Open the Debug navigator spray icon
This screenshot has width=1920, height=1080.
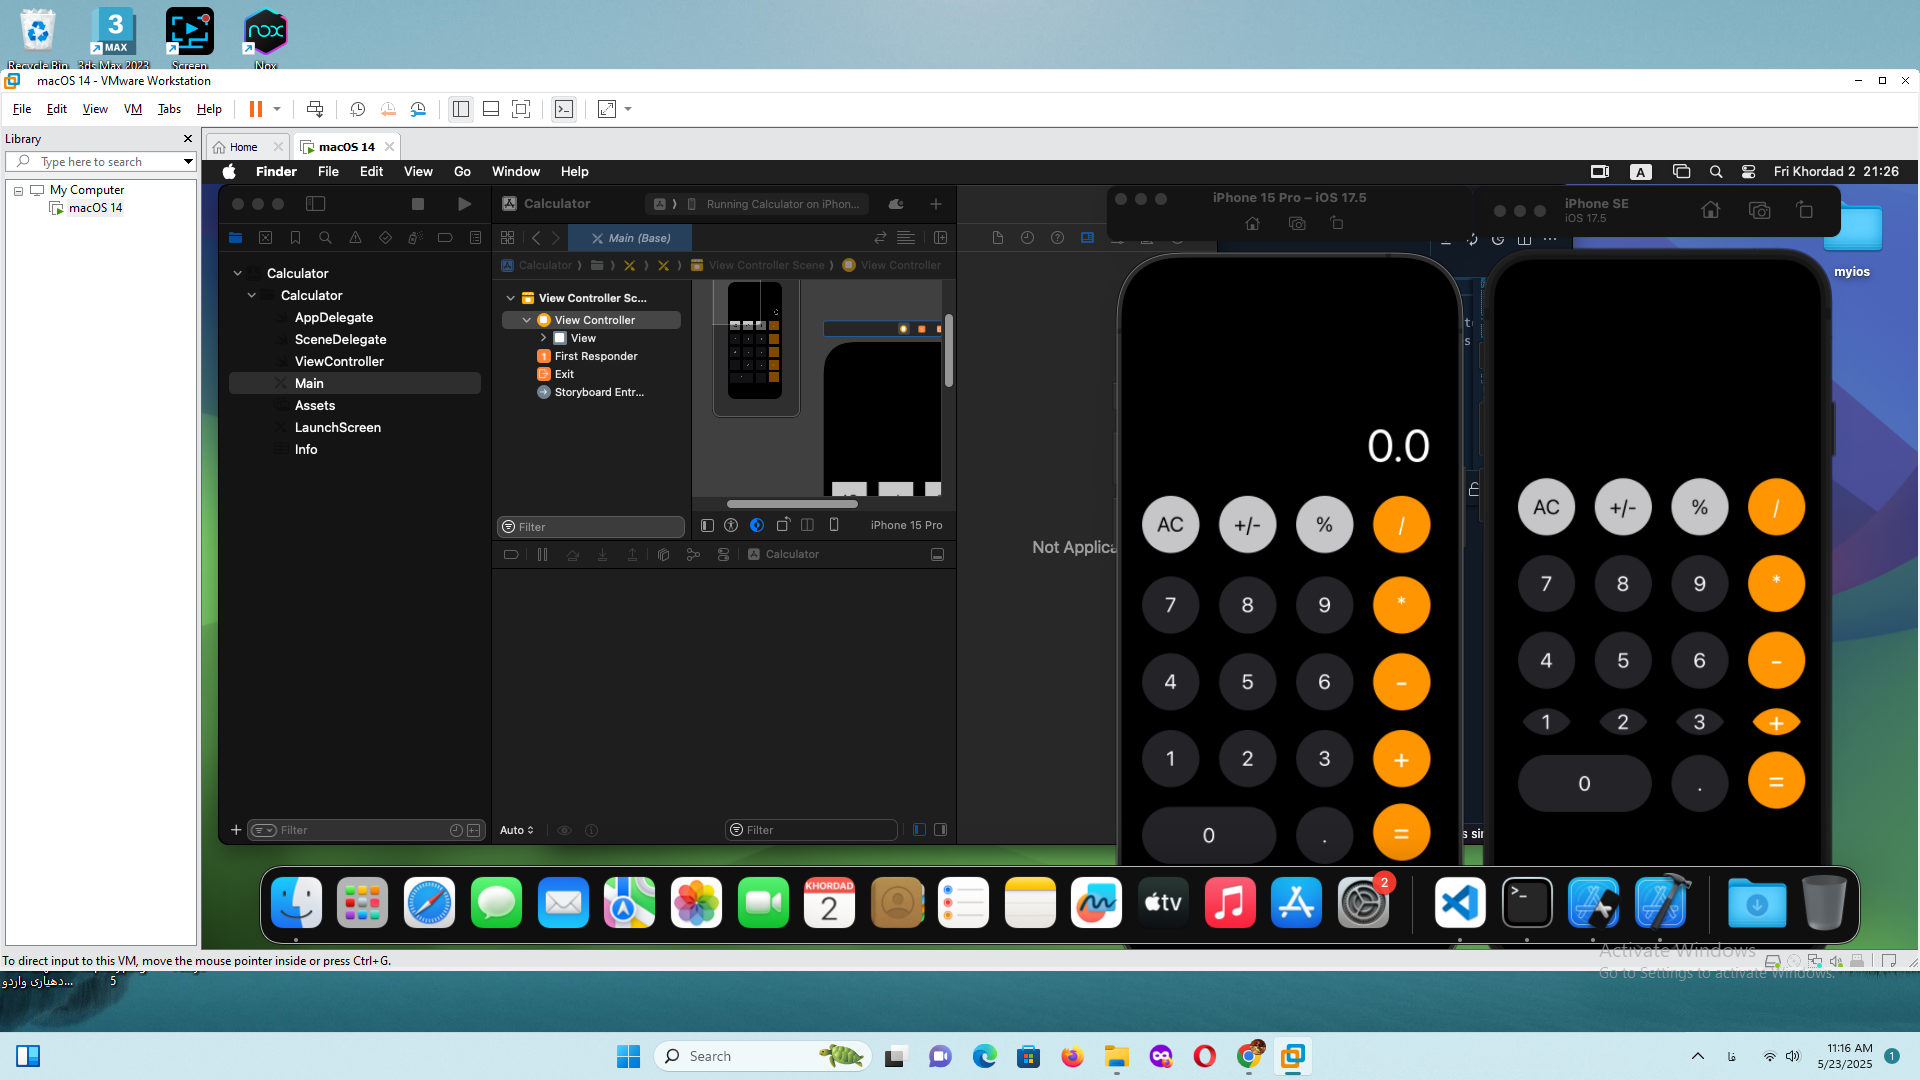coord(415,238)
